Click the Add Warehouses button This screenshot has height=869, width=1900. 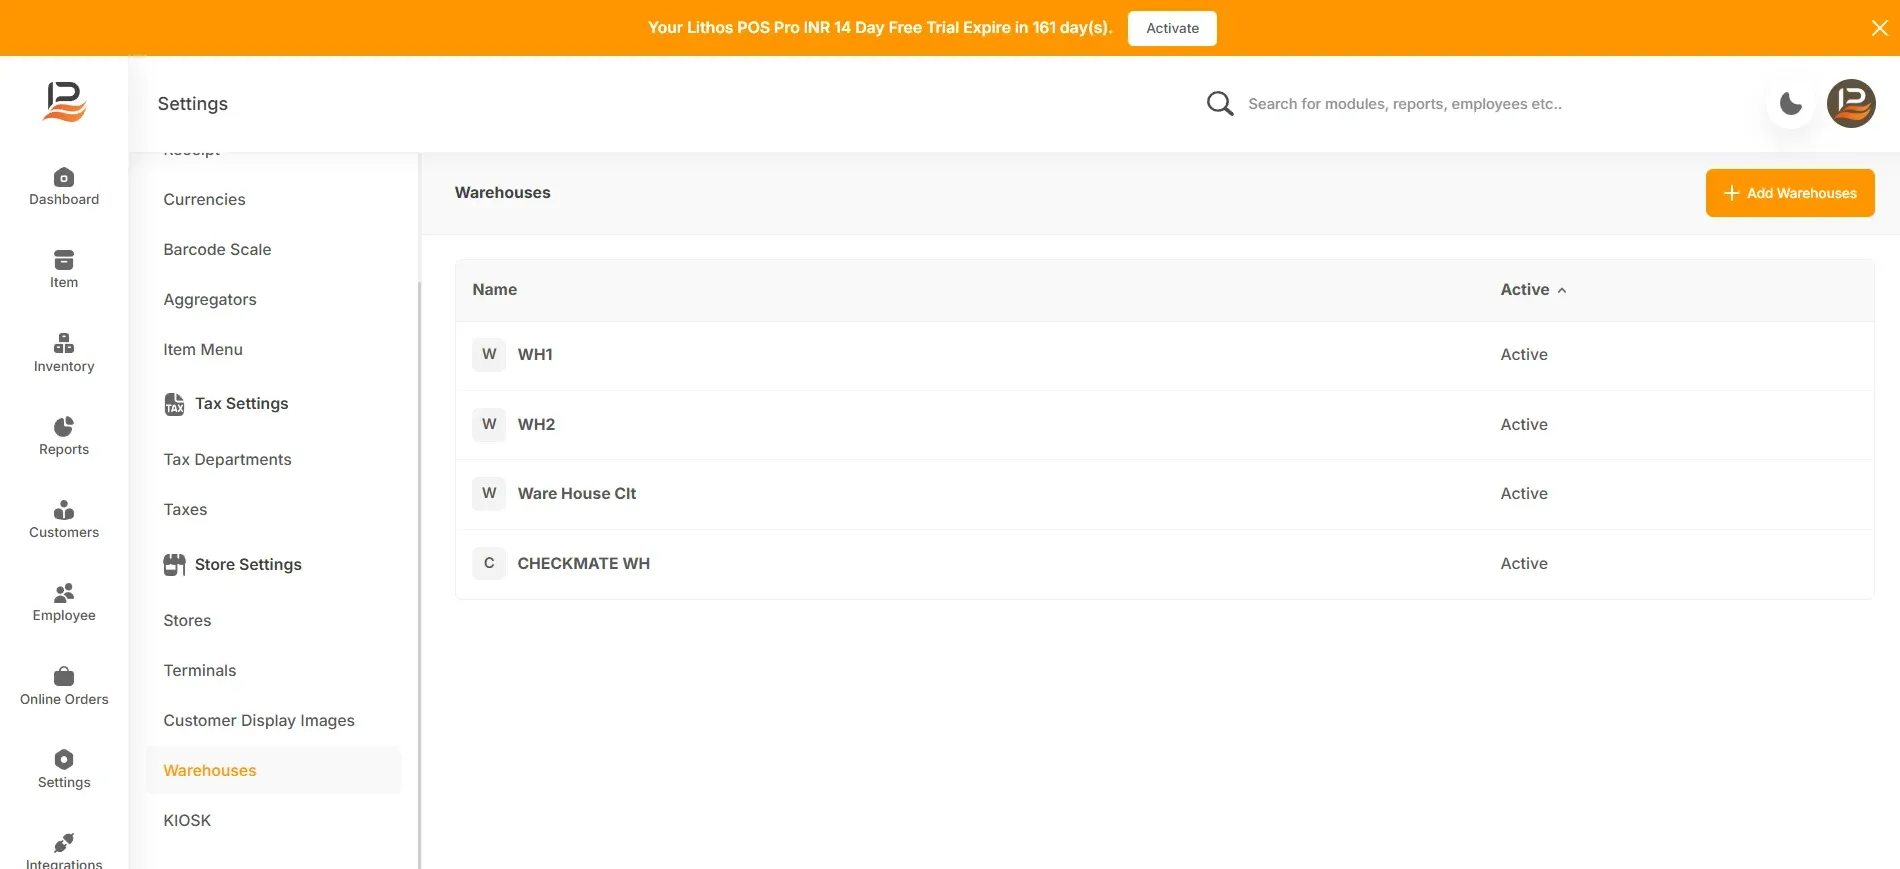[1790, 193]
